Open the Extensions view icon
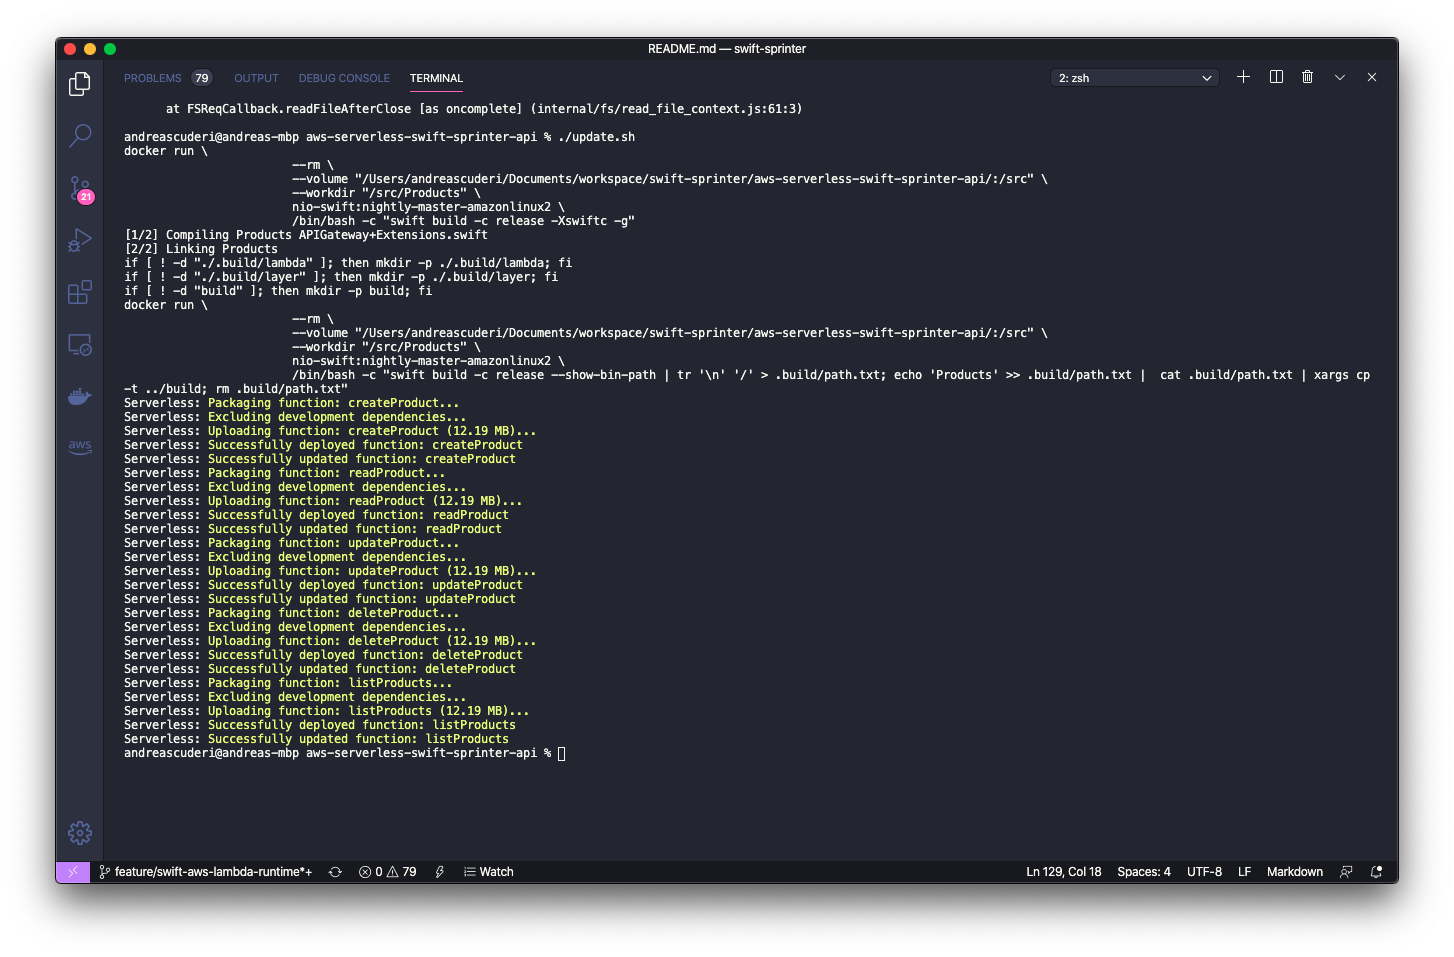This screenshot has height=957, width=1454. tap(80, 292)
